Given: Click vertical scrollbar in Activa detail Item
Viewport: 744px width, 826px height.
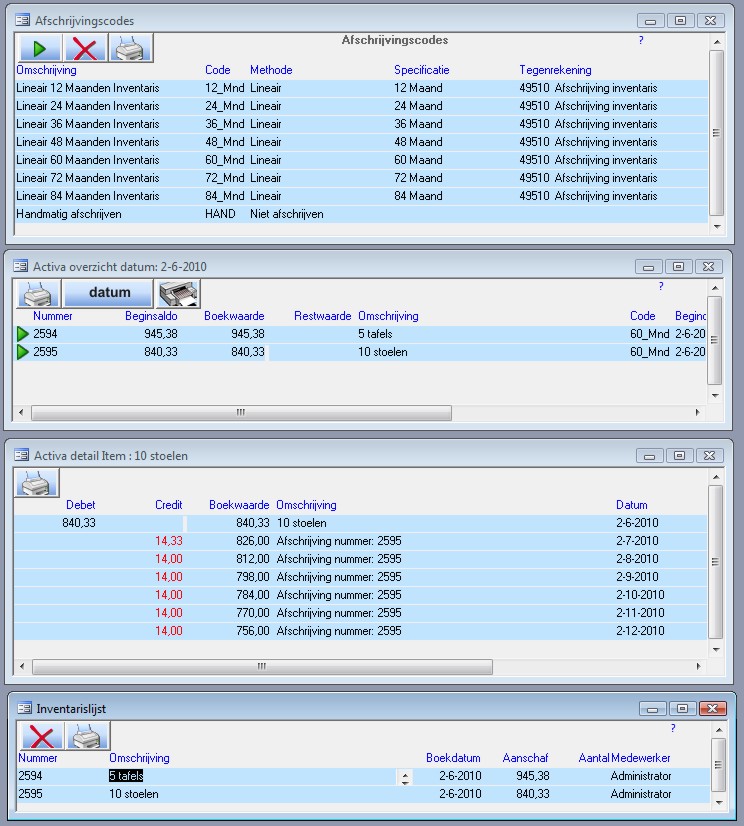Looking at the screenshot, I should (715, 562).
